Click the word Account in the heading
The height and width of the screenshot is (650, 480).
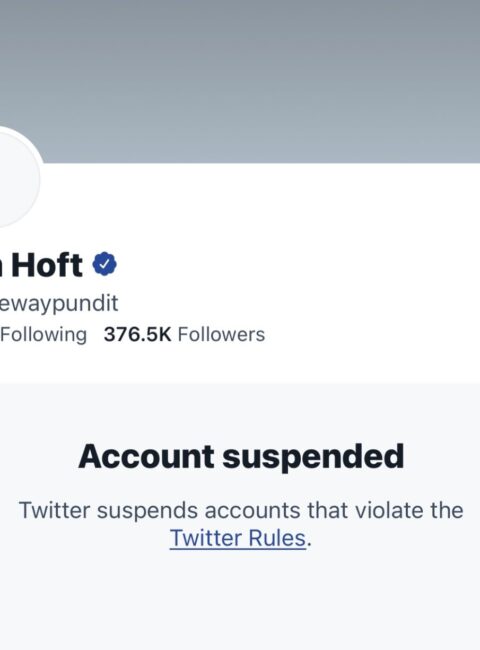pos(146,456)
